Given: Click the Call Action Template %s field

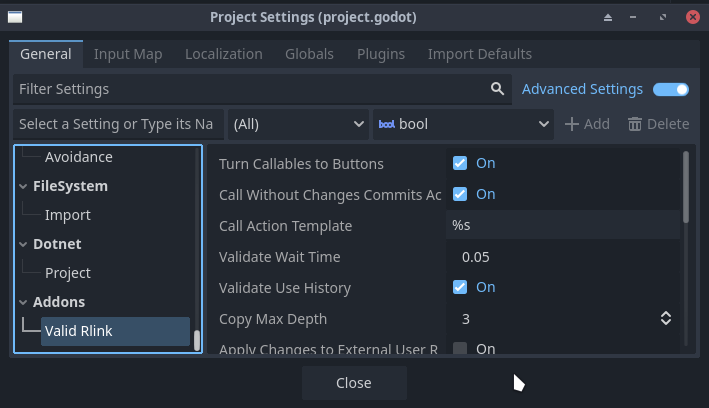Looking at the screenshot, I should (x=563, y=225).
